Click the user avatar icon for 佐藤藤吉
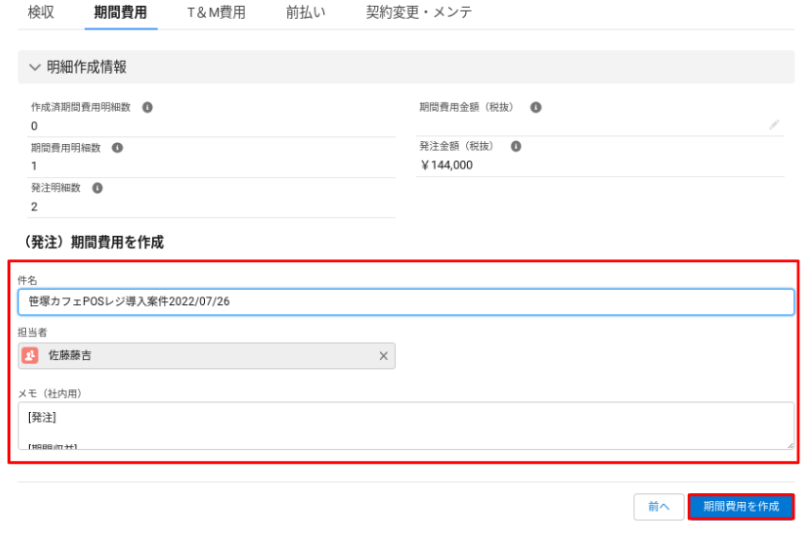 point(31,356)
